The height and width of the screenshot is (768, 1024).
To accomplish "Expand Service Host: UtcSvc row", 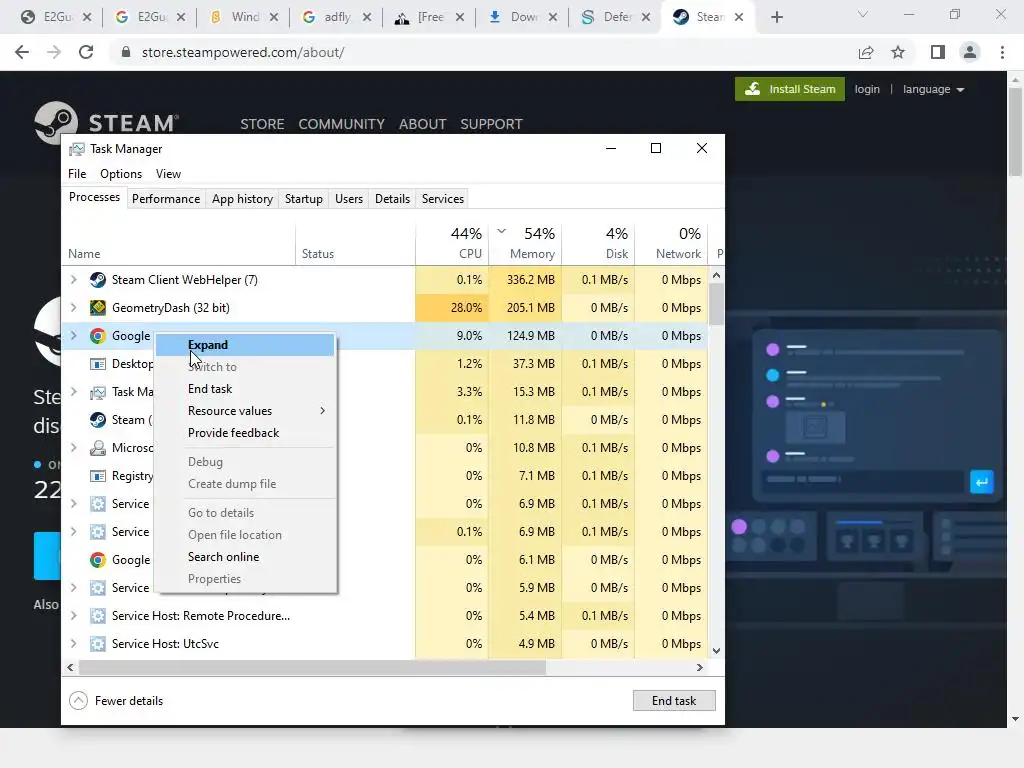I will click(x=74, y=644).
